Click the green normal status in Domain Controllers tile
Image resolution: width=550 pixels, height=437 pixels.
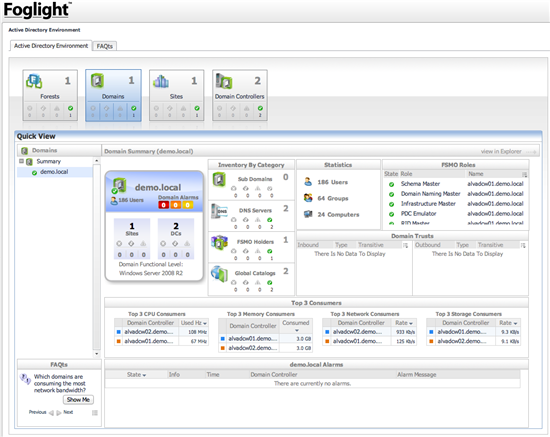(x=260, y=108)
